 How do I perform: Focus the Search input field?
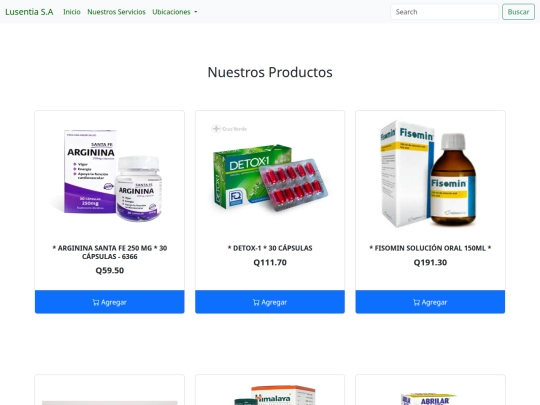(444, 12)
